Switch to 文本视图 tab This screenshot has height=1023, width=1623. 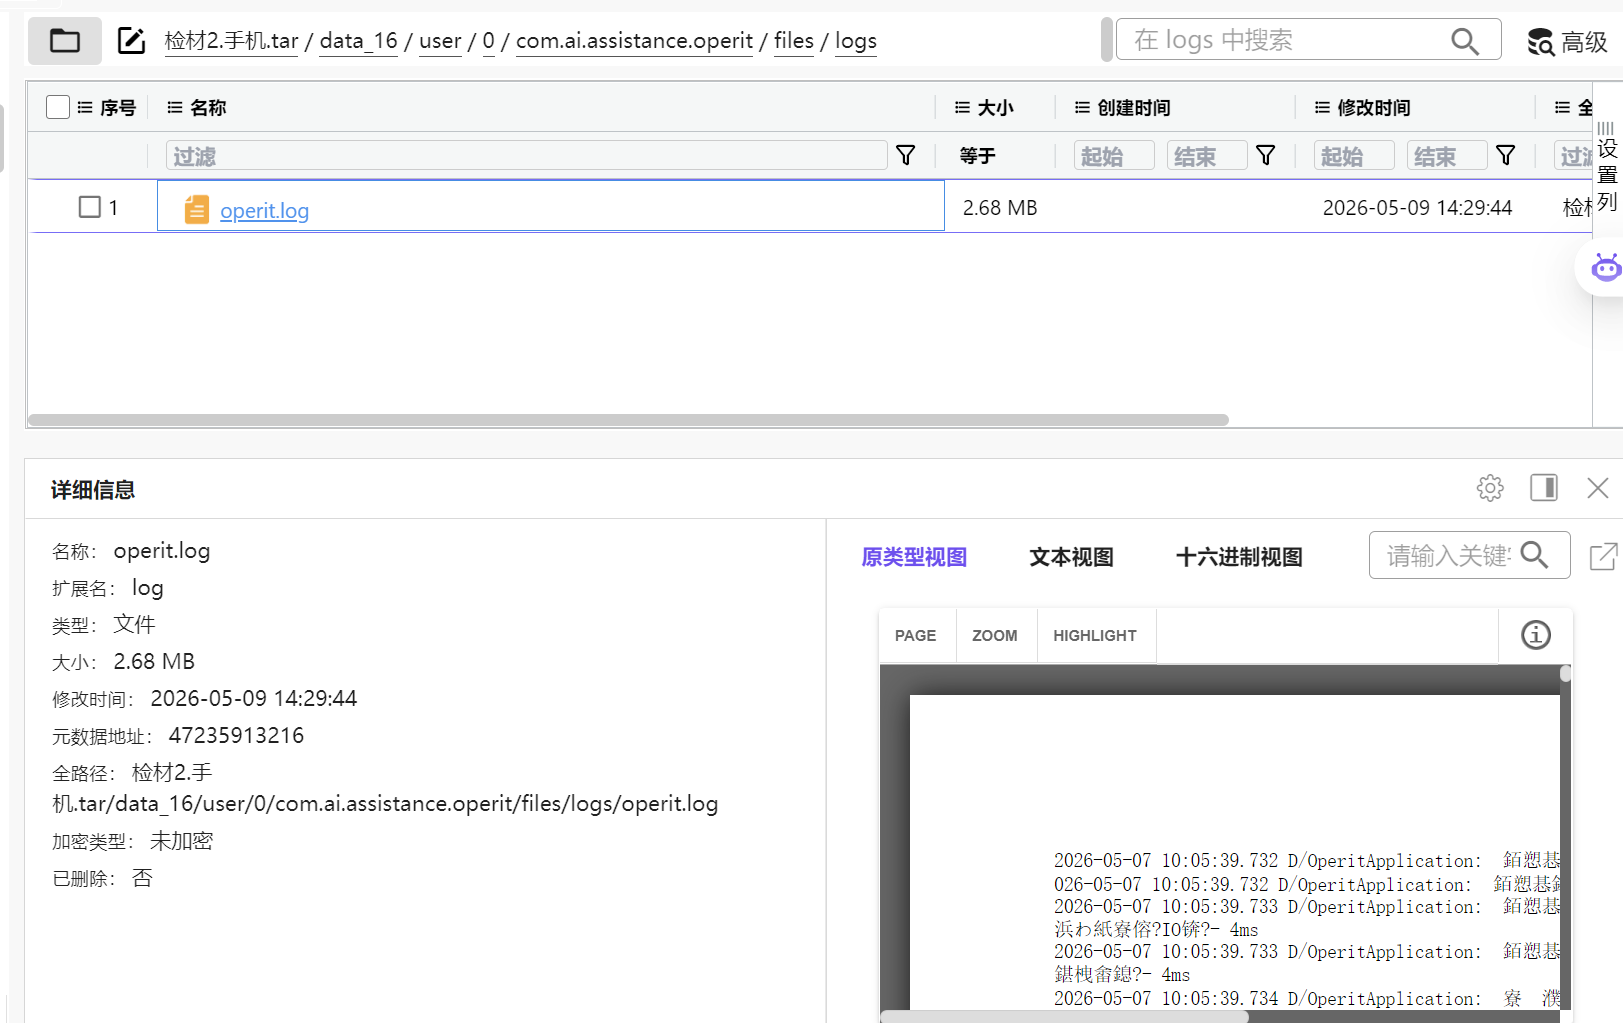(x=1071, y=557)
